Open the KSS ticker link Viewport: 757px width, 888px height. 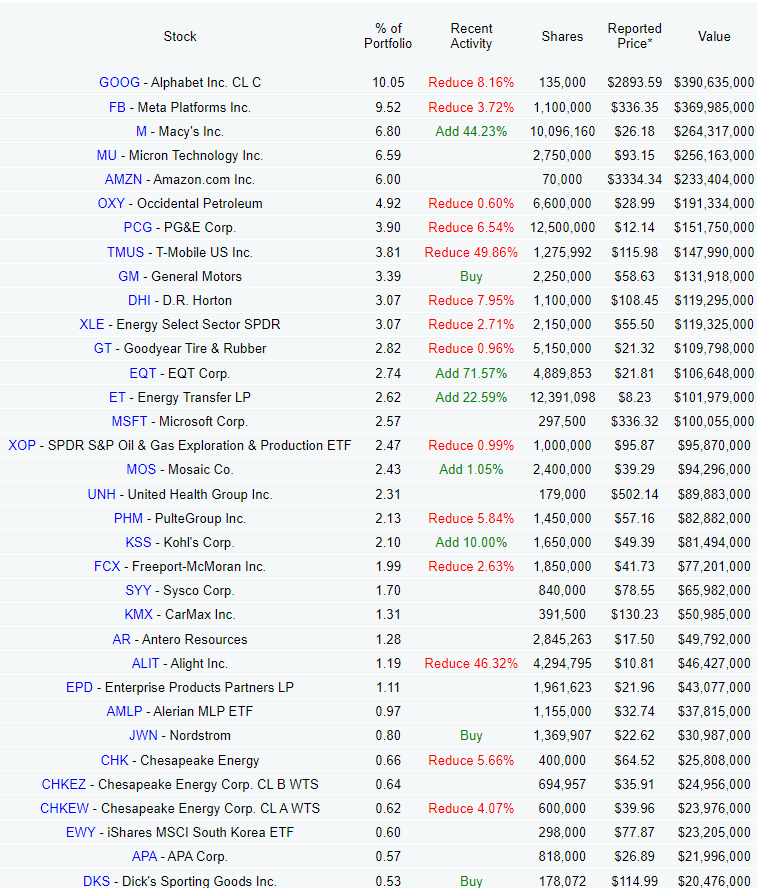[138, 543]
